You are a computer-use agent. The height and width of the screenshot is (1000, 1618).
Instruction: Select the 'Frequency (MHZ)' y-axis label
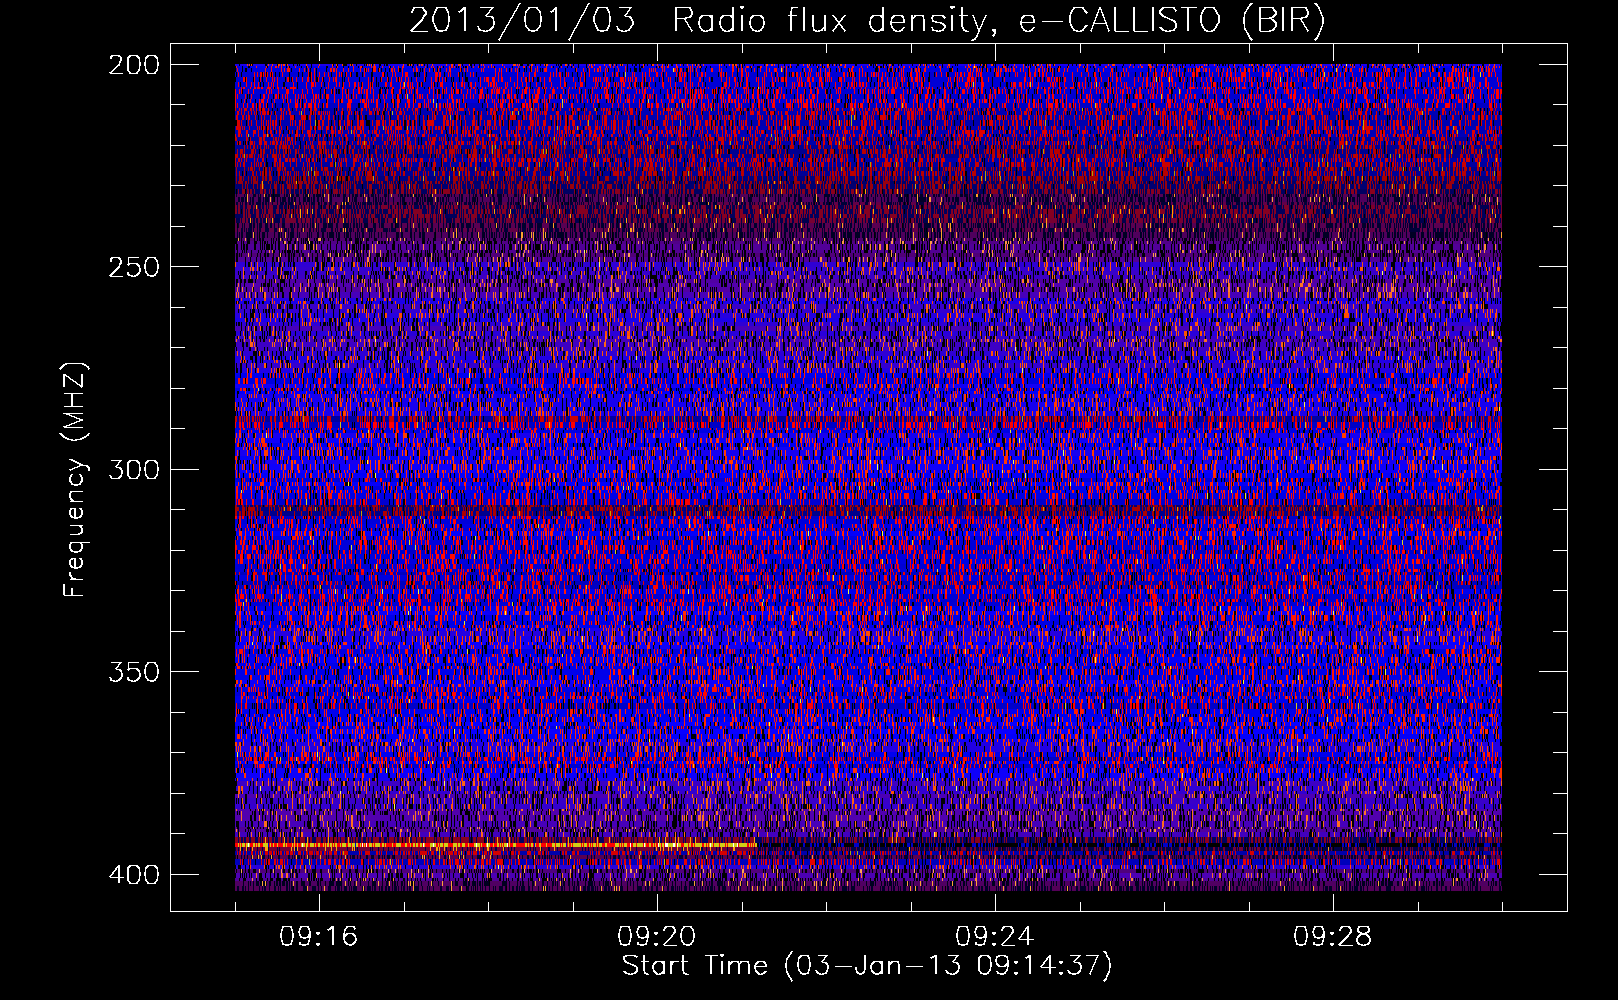(x=75, y=479)
